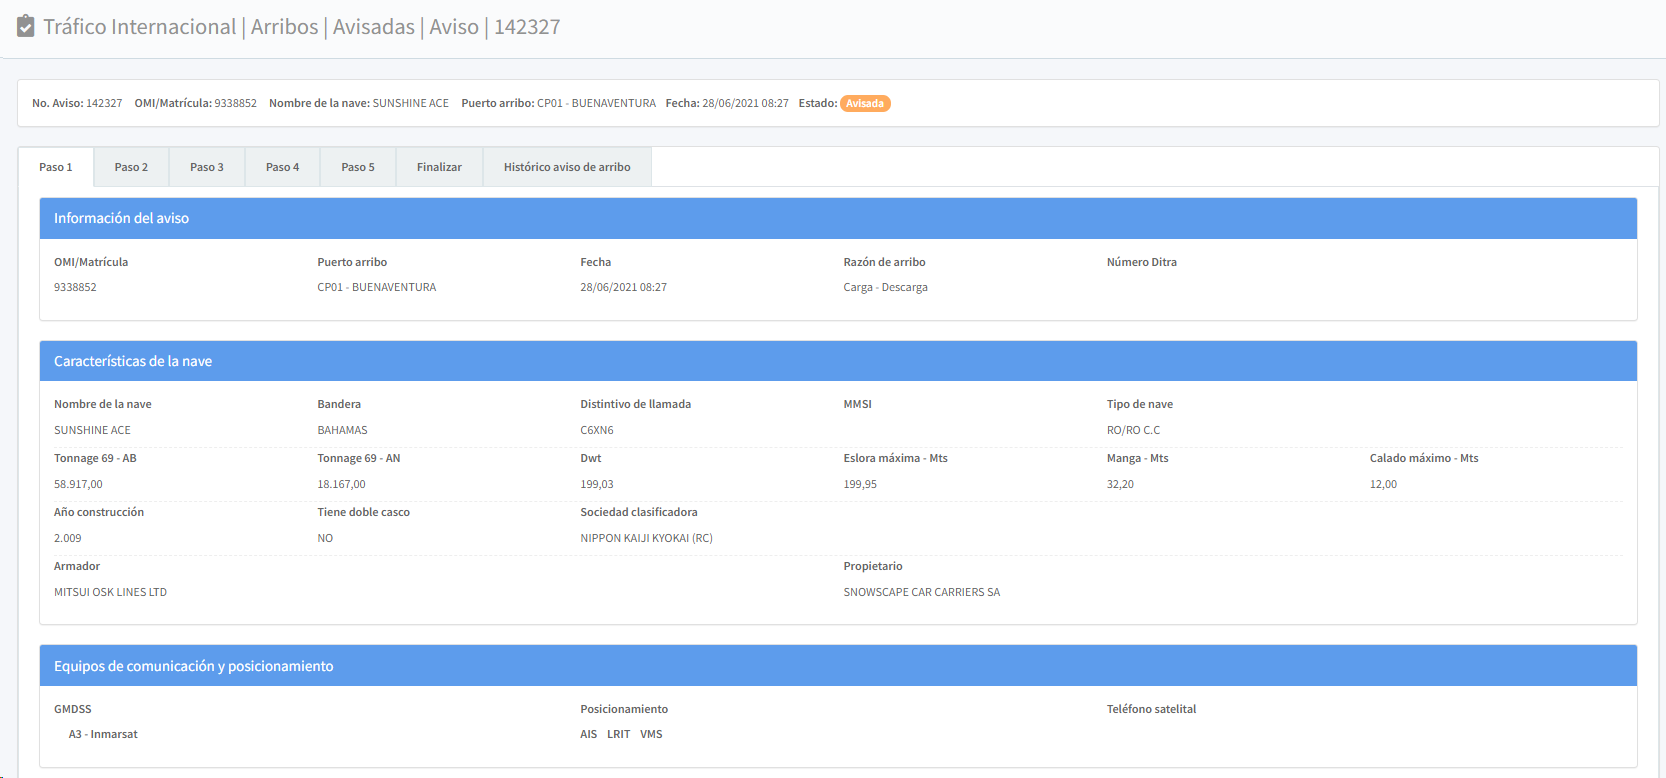Open the Paso 2 tab
The height and width of the screenshot is (778, 1666).
[x=131, y=167]
